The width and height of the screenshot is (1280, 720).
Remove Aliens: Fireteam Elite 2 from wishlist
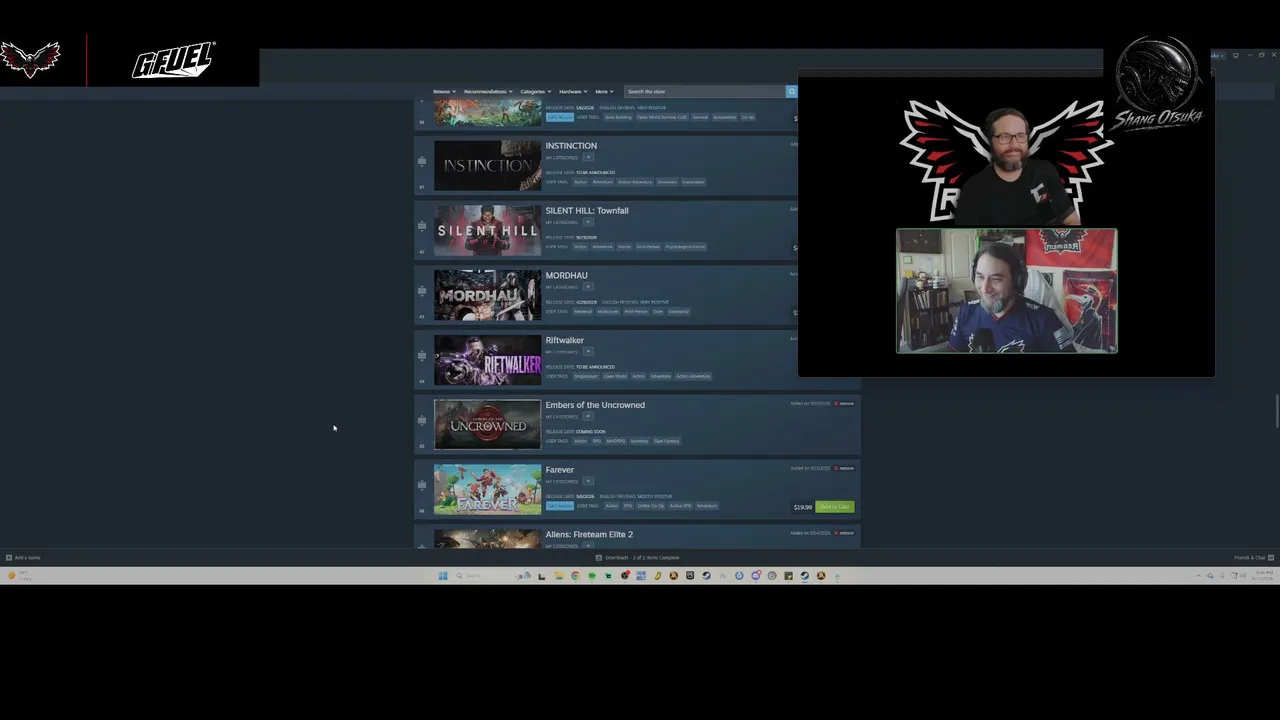point(844,533)
